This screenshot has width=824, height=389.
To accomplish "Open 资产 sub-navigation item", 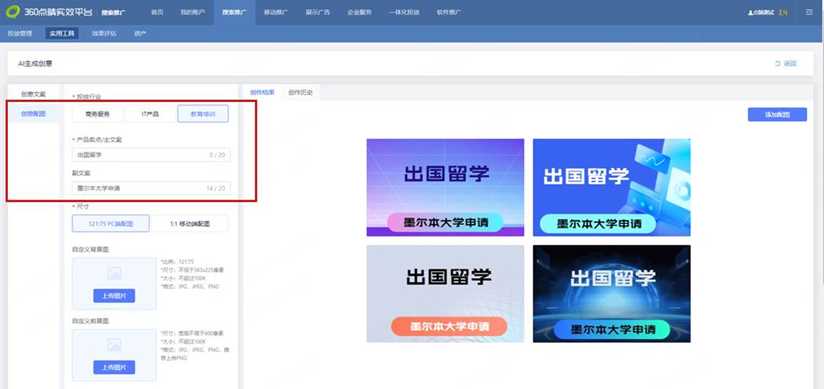I will point(140,34).
